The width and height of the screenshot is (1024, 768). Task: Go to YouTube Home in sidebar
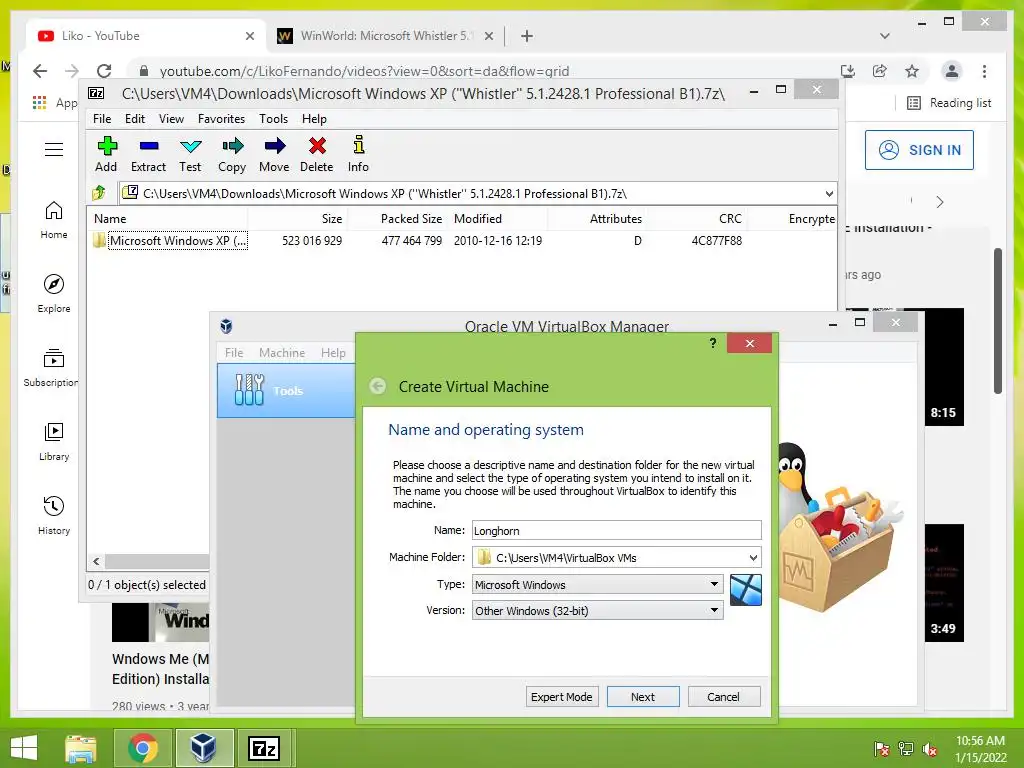(x=54, y=220)
